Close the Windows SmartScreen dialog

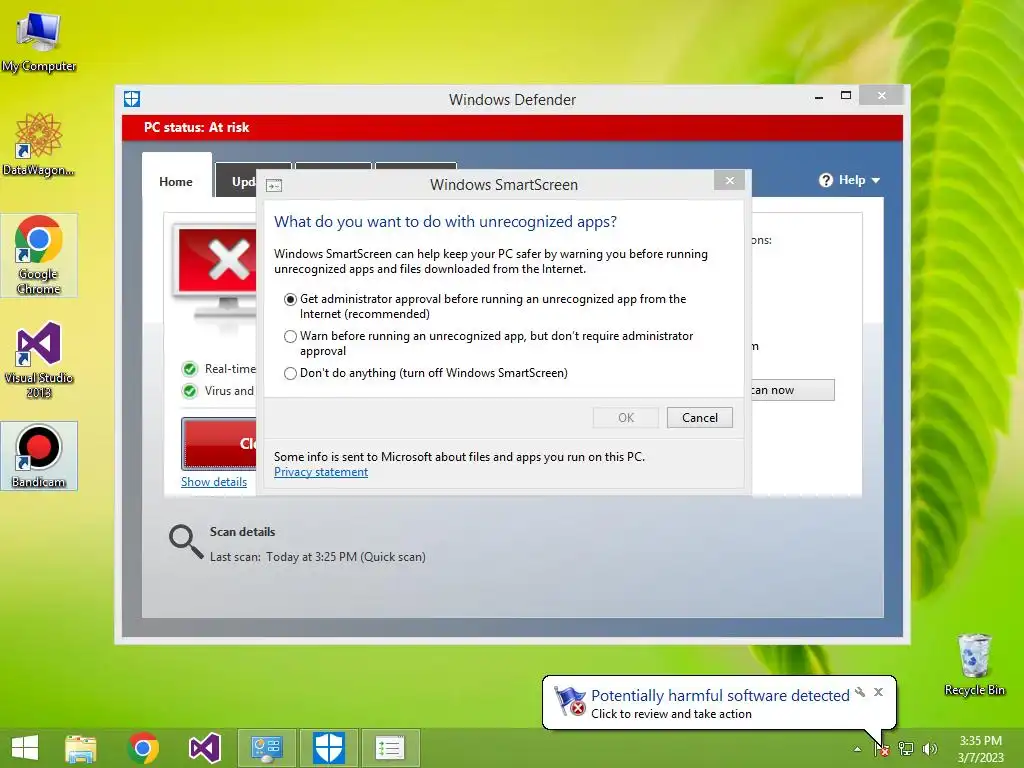tap(729, 181)
